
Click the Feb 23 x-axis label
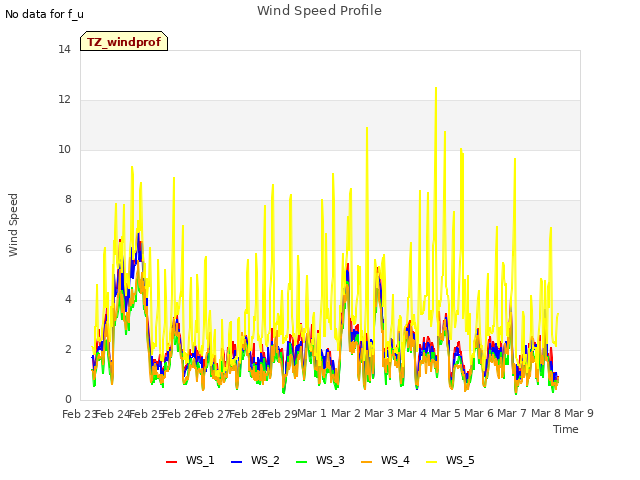coord(79,414)
